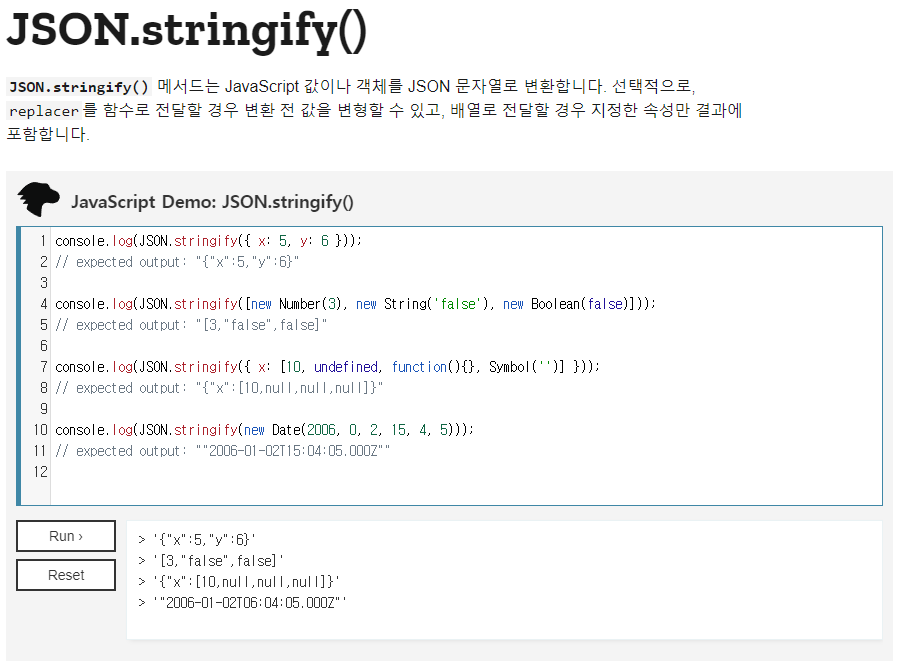Click the Reset button
Screen dimensions: 900x669
point(66,575)
